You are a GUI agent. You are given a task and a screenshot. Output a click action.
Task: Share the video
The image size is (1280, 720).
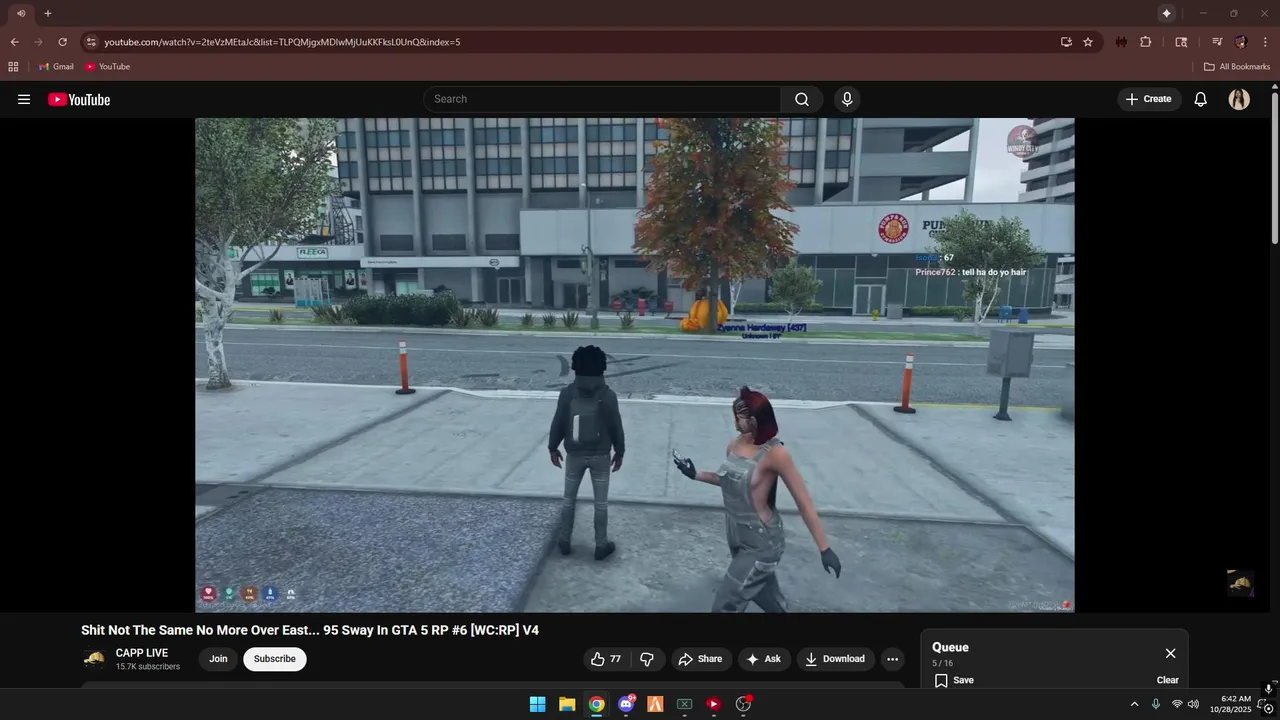[700, 659]
